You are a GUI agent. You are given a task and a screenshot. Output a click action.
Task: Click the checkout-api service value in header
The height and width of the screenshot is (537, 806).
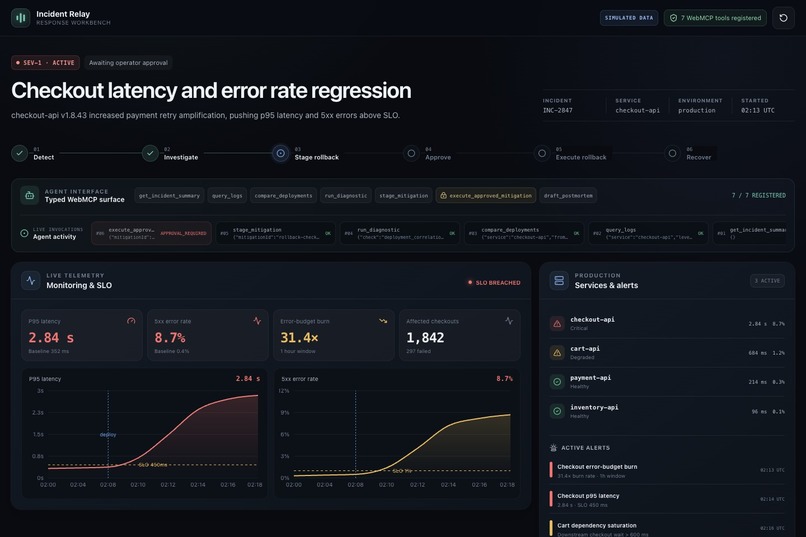coord(637,110)
